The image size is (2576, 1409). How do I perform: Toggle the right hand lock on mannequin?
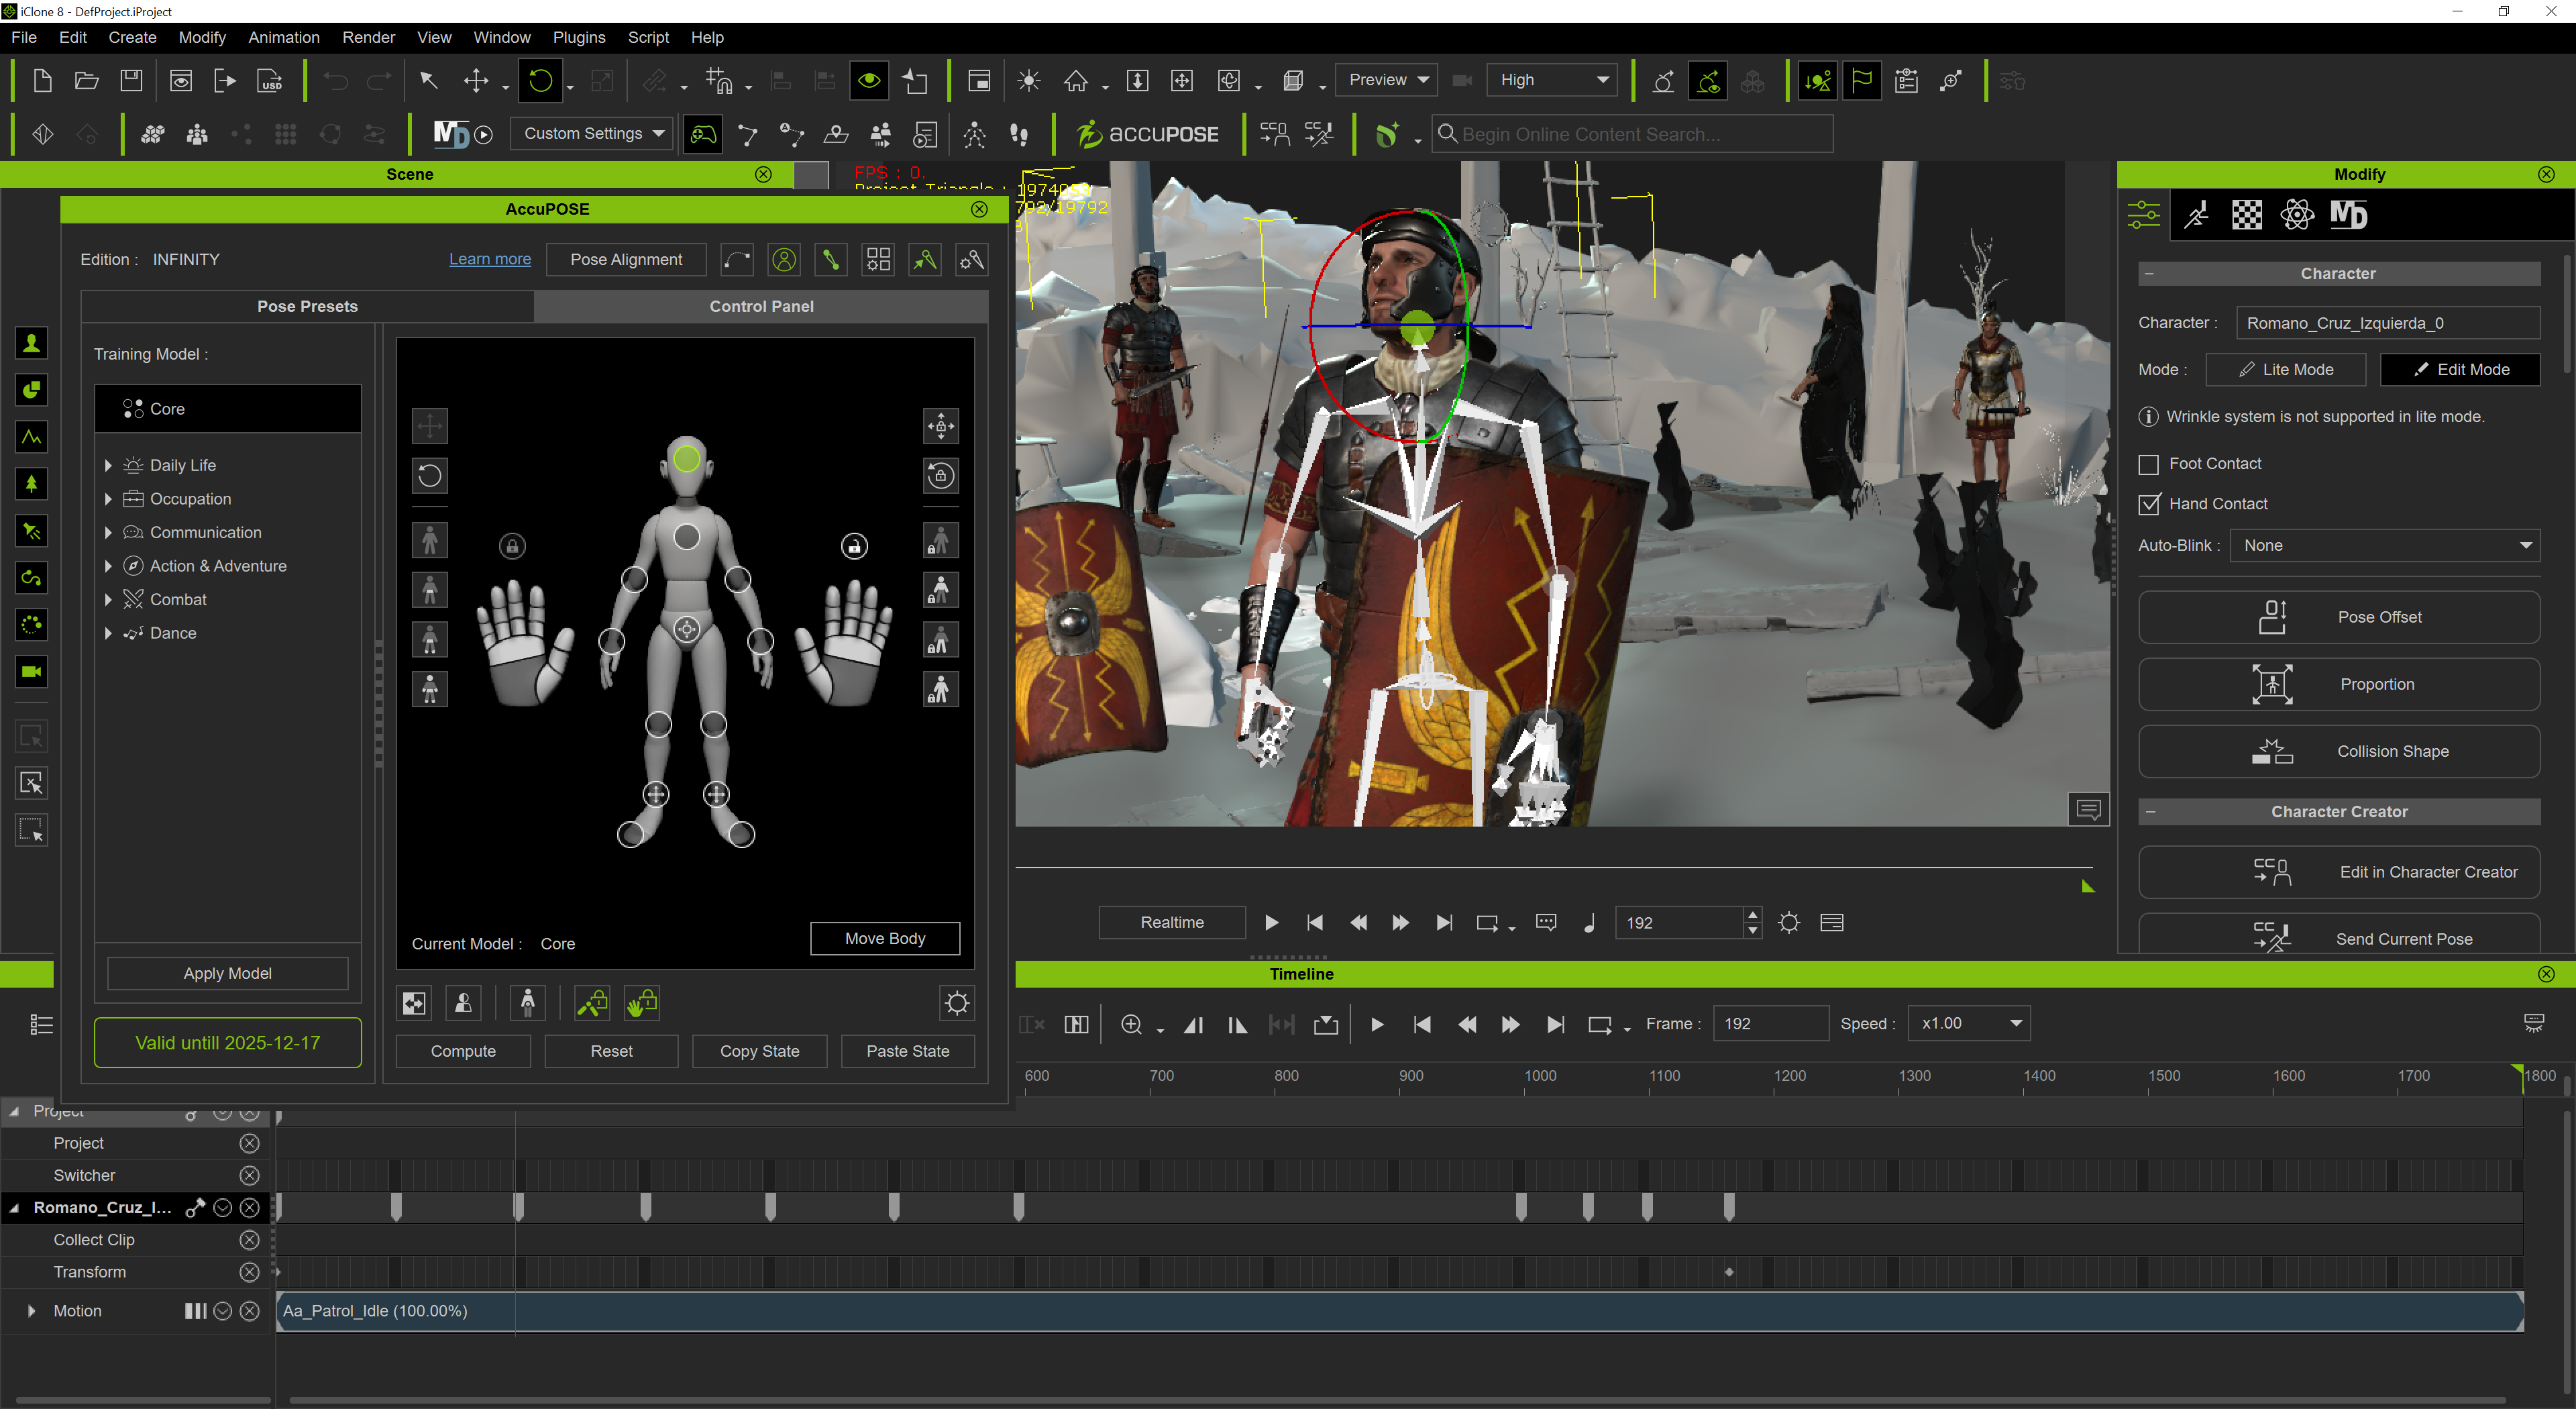[854, 546]
